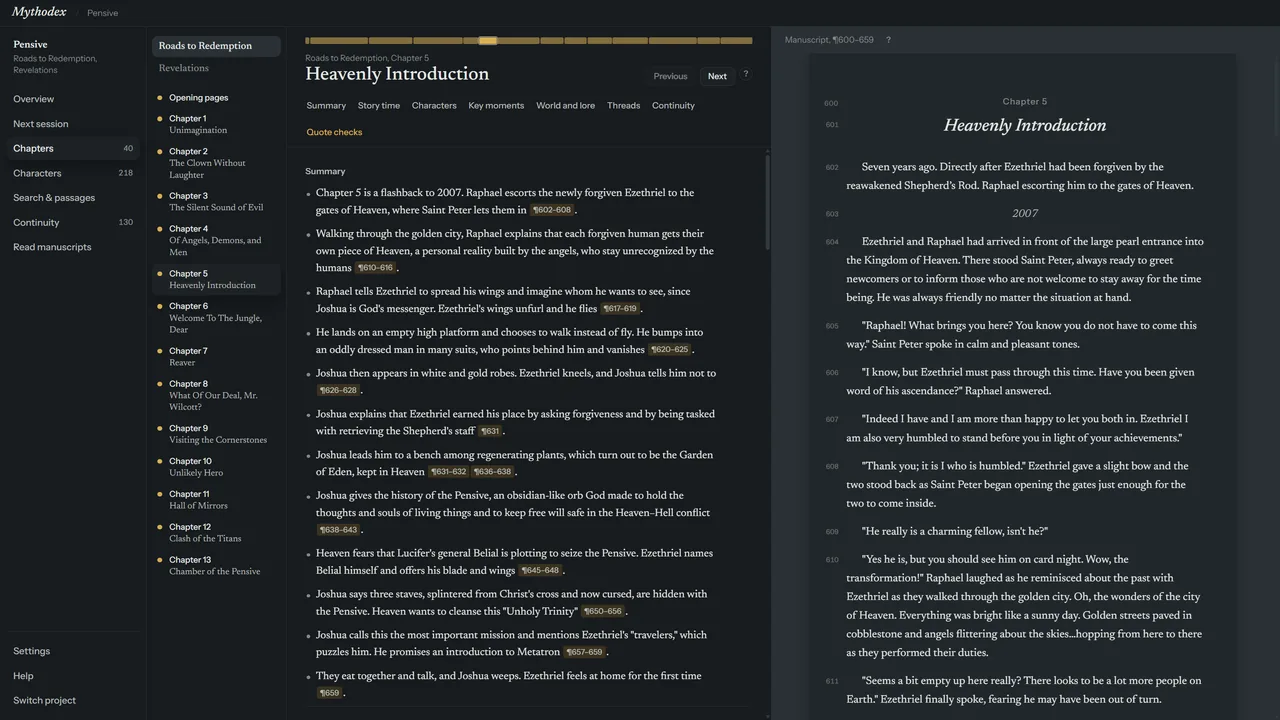Open Settings
Screen dimensions: 1280x720
pyautogui.click(x=73, y=651)
